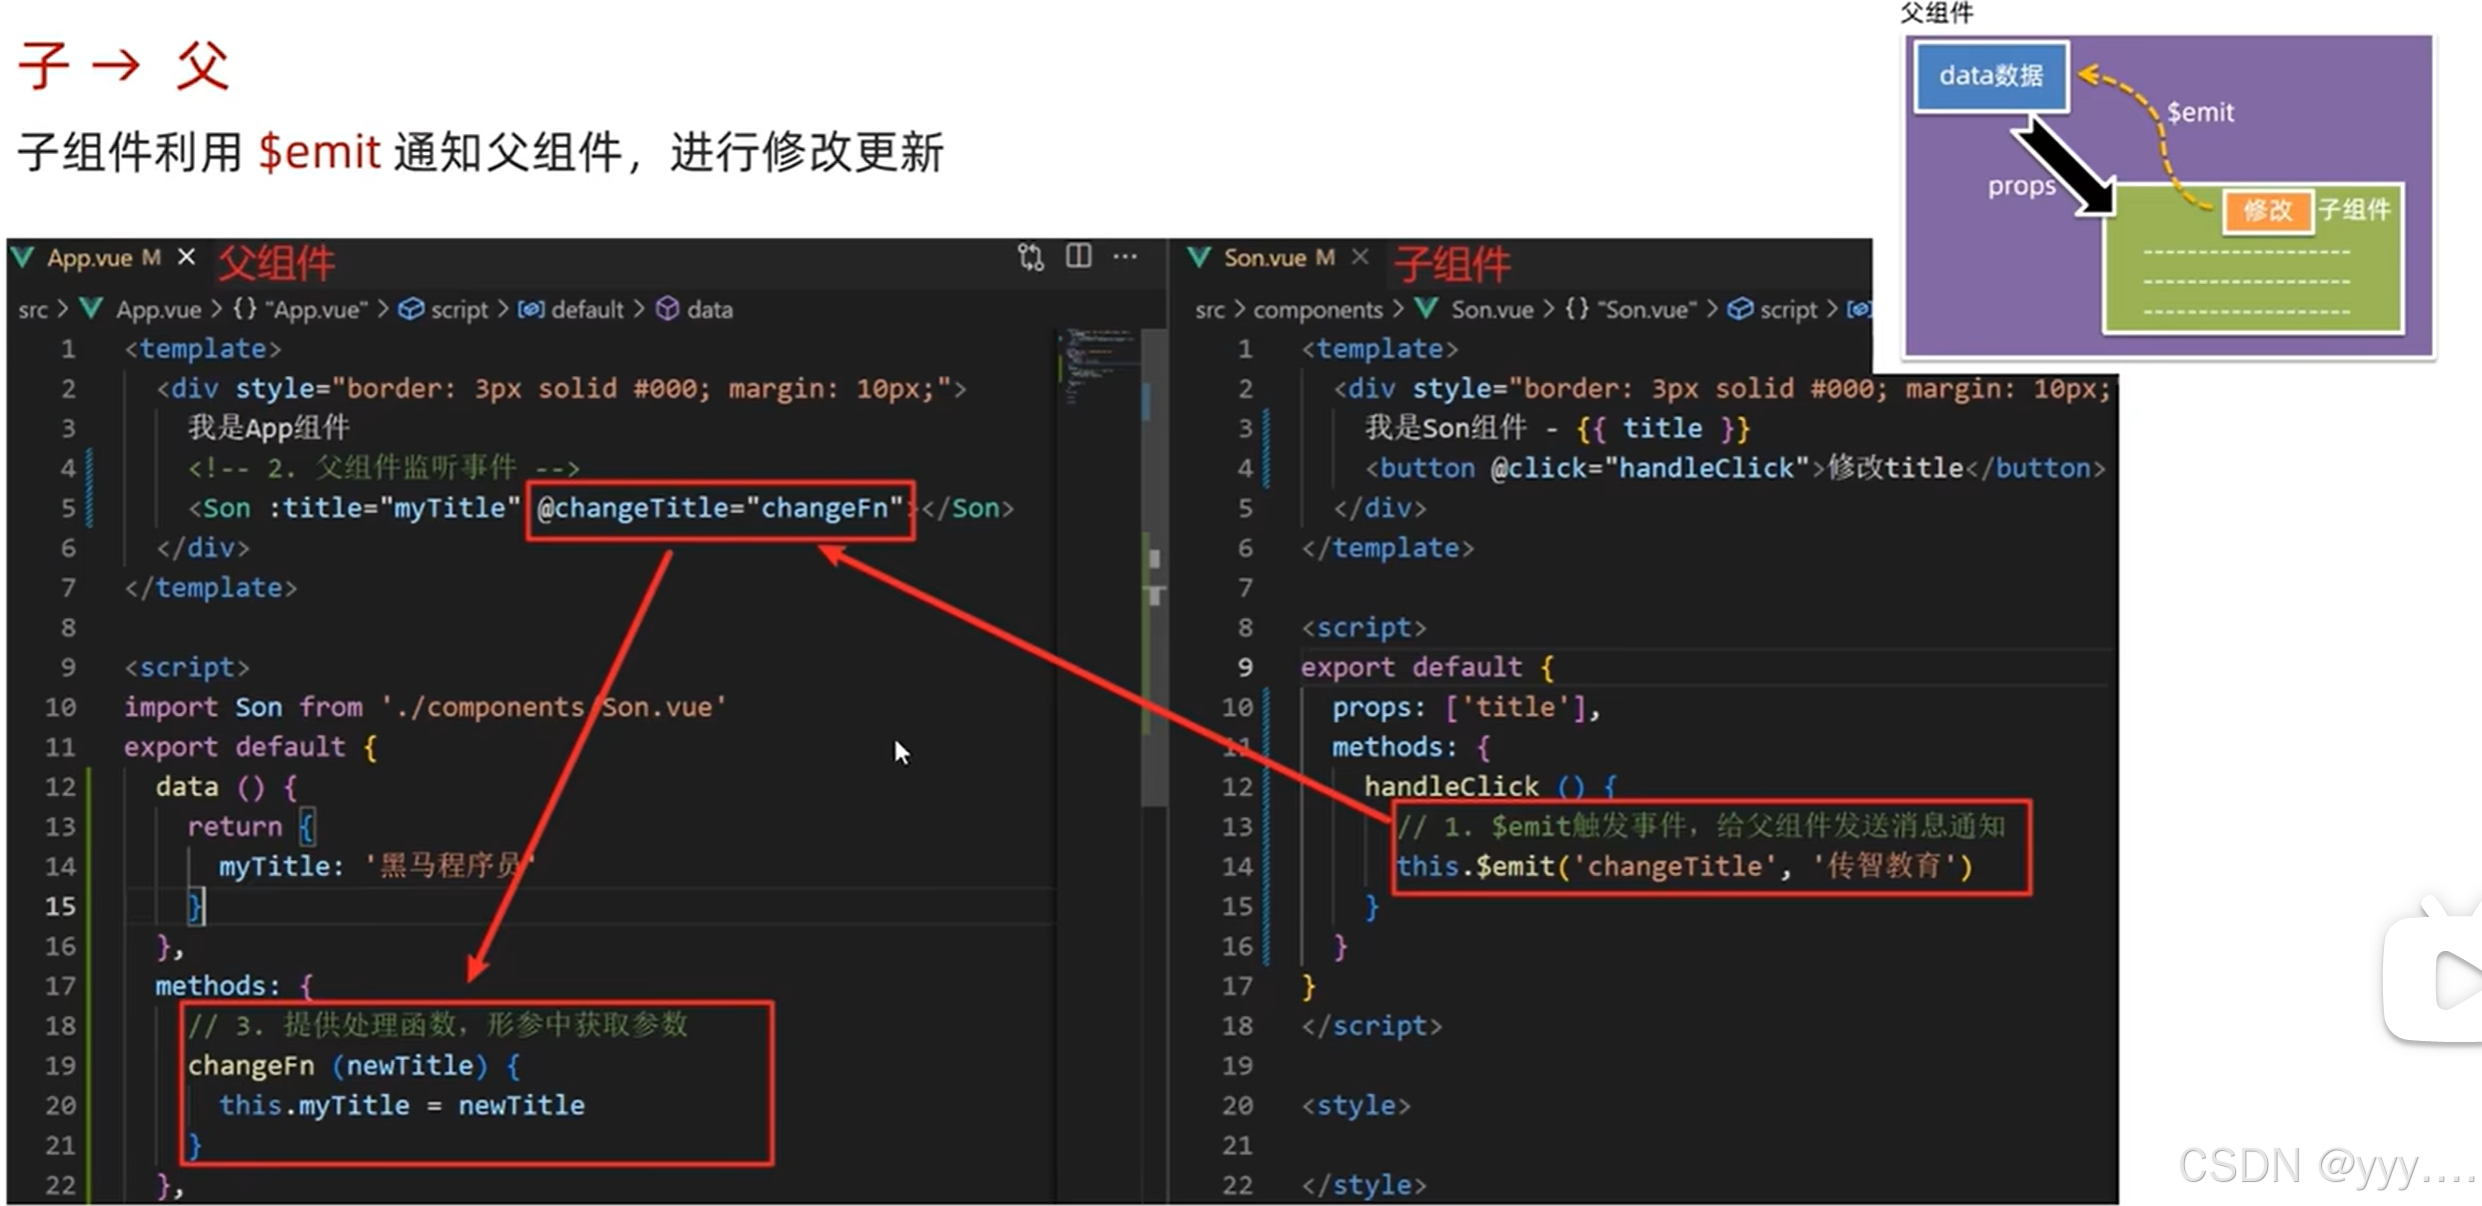Click 'default' in App.vue breadcrumb

click(x=587, y=310)
